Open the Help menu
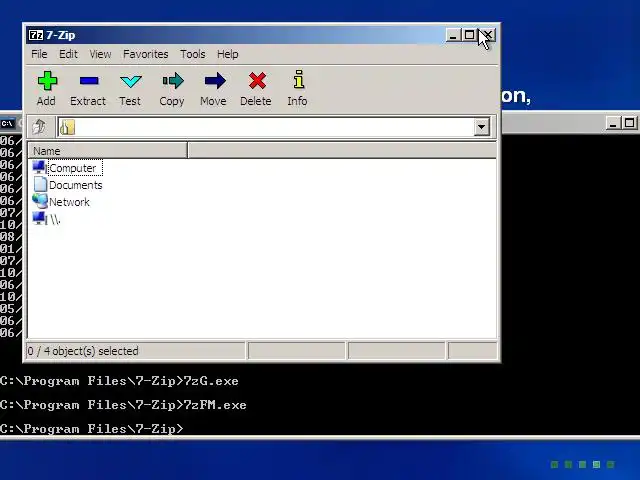640x480 pixels. 228,54
